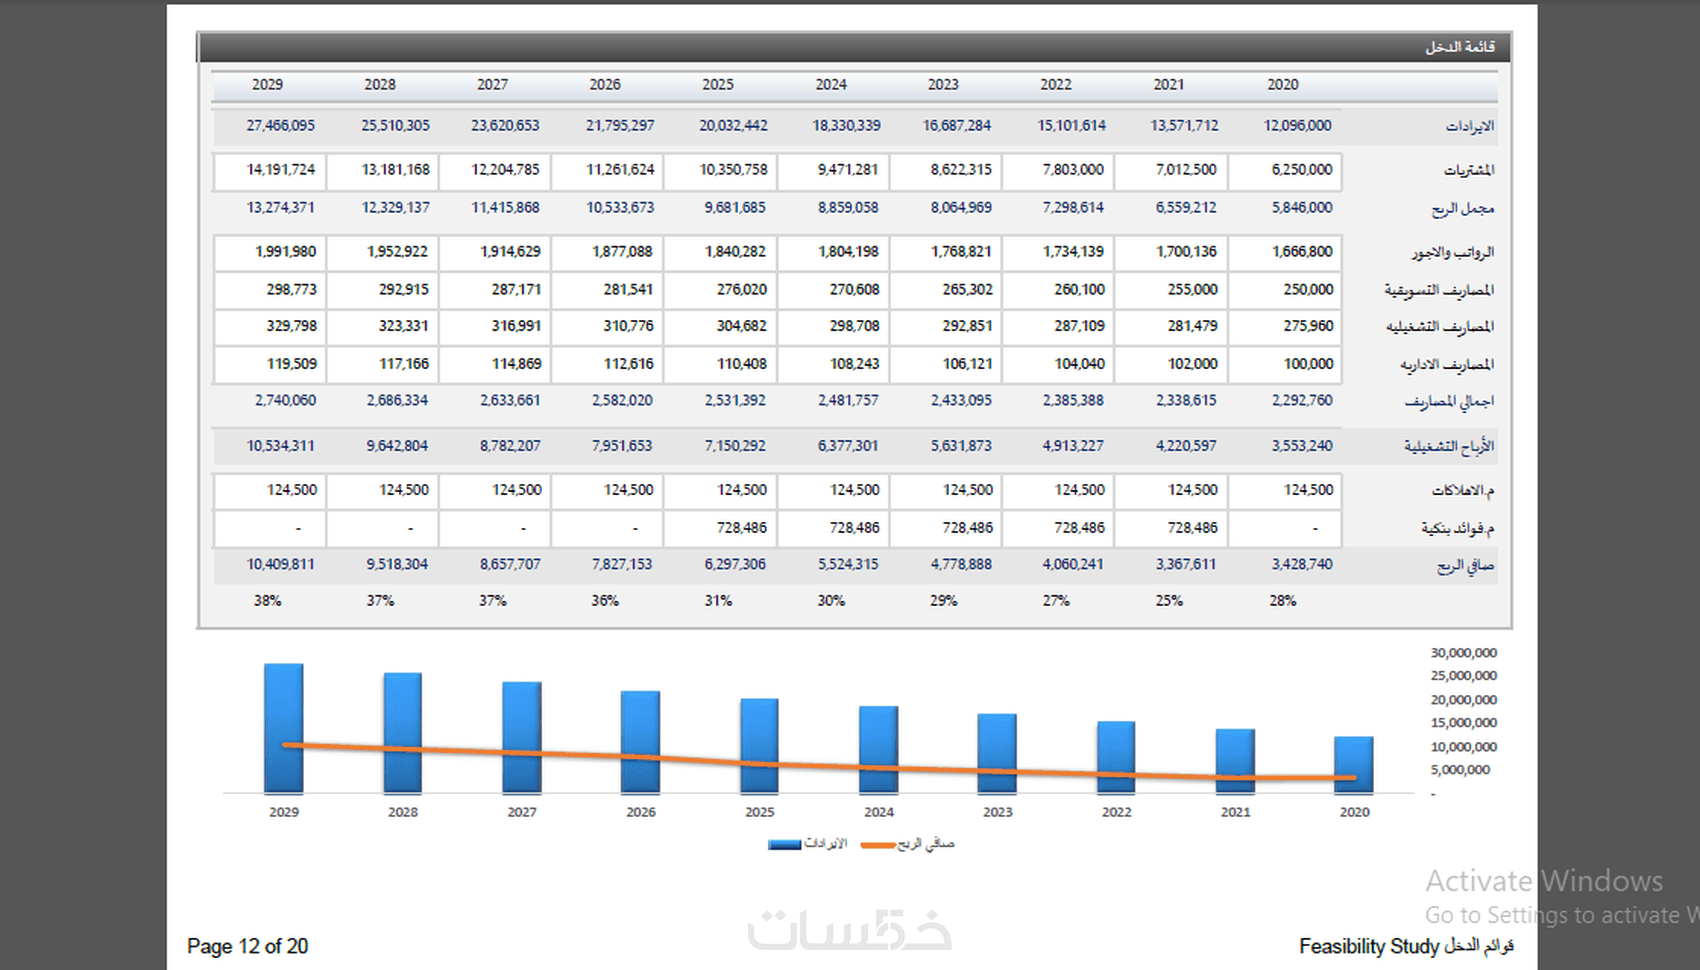The height and width of the screenshot is (970, 1700).
Task: Click the Feasibility Study footer text
Action: pos(1369,946)
